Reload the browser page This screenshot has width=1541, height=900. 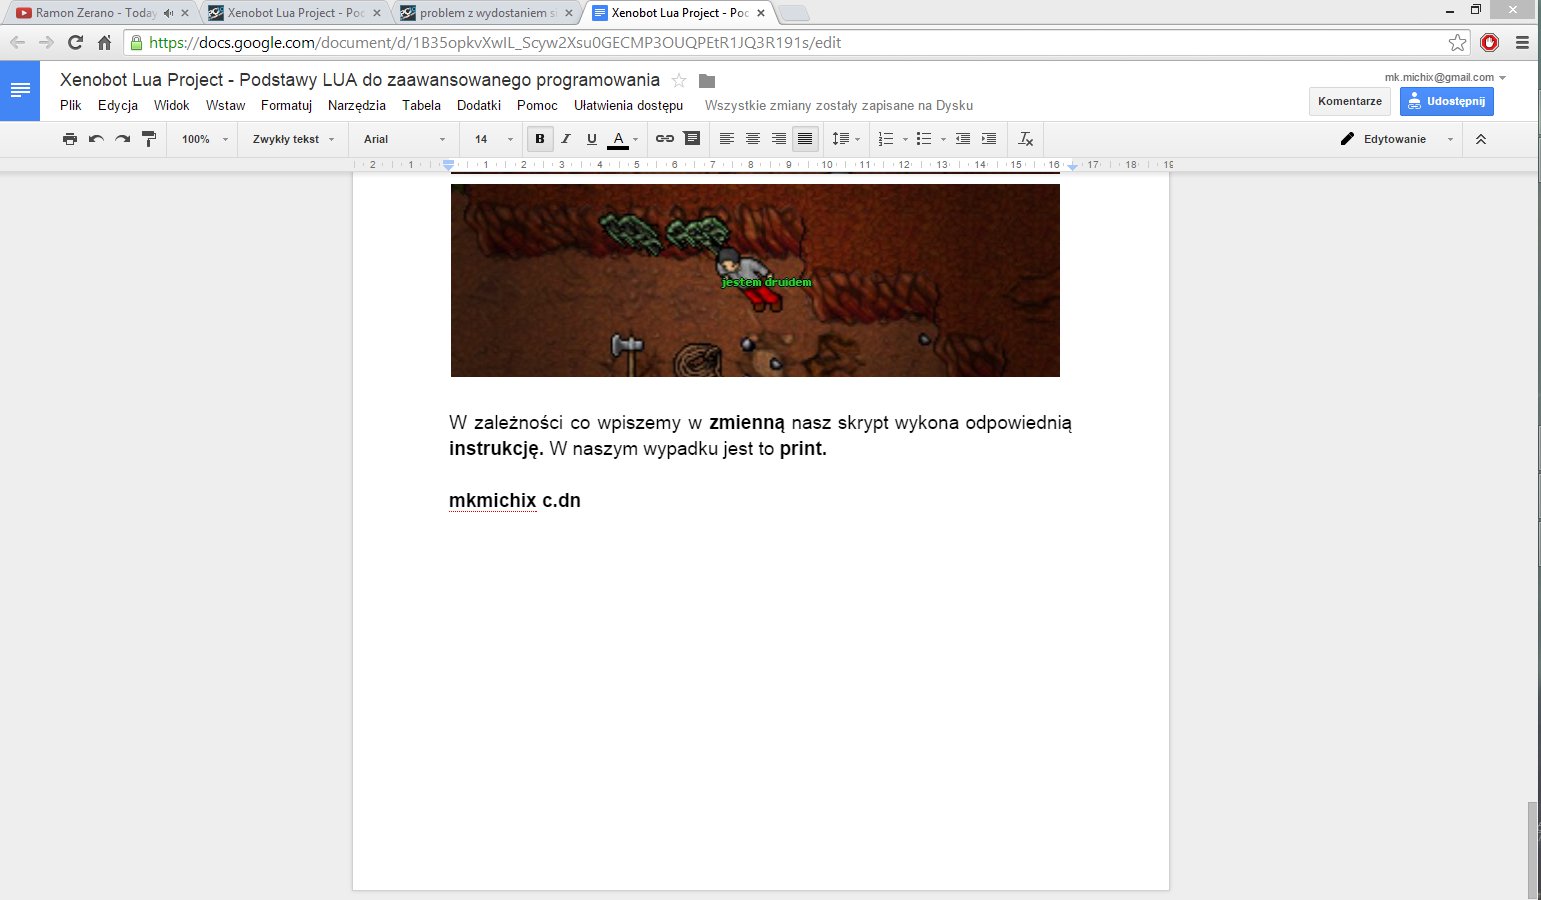point(75,42)
